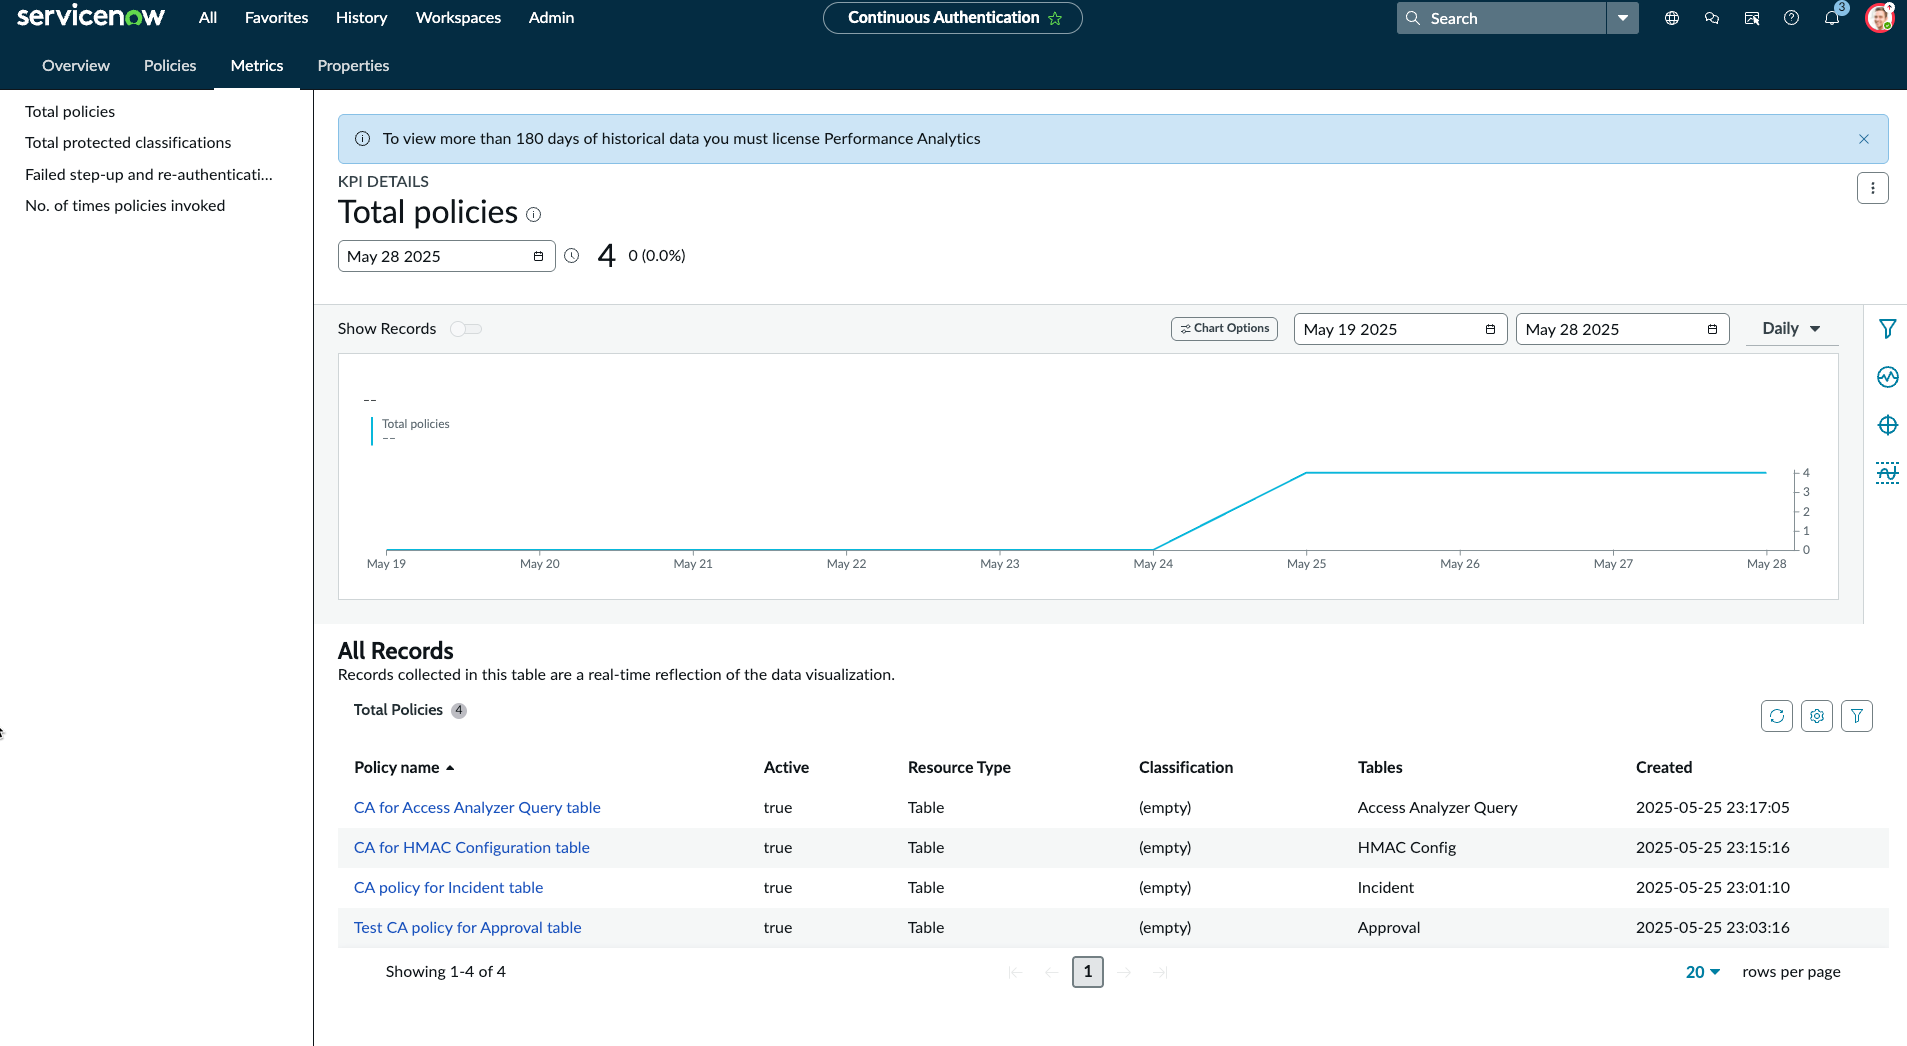The width and height of the screenshot is (1907, 1046).
Task: Open the sidebar panel icon in header
Action: pos(1752,18)
